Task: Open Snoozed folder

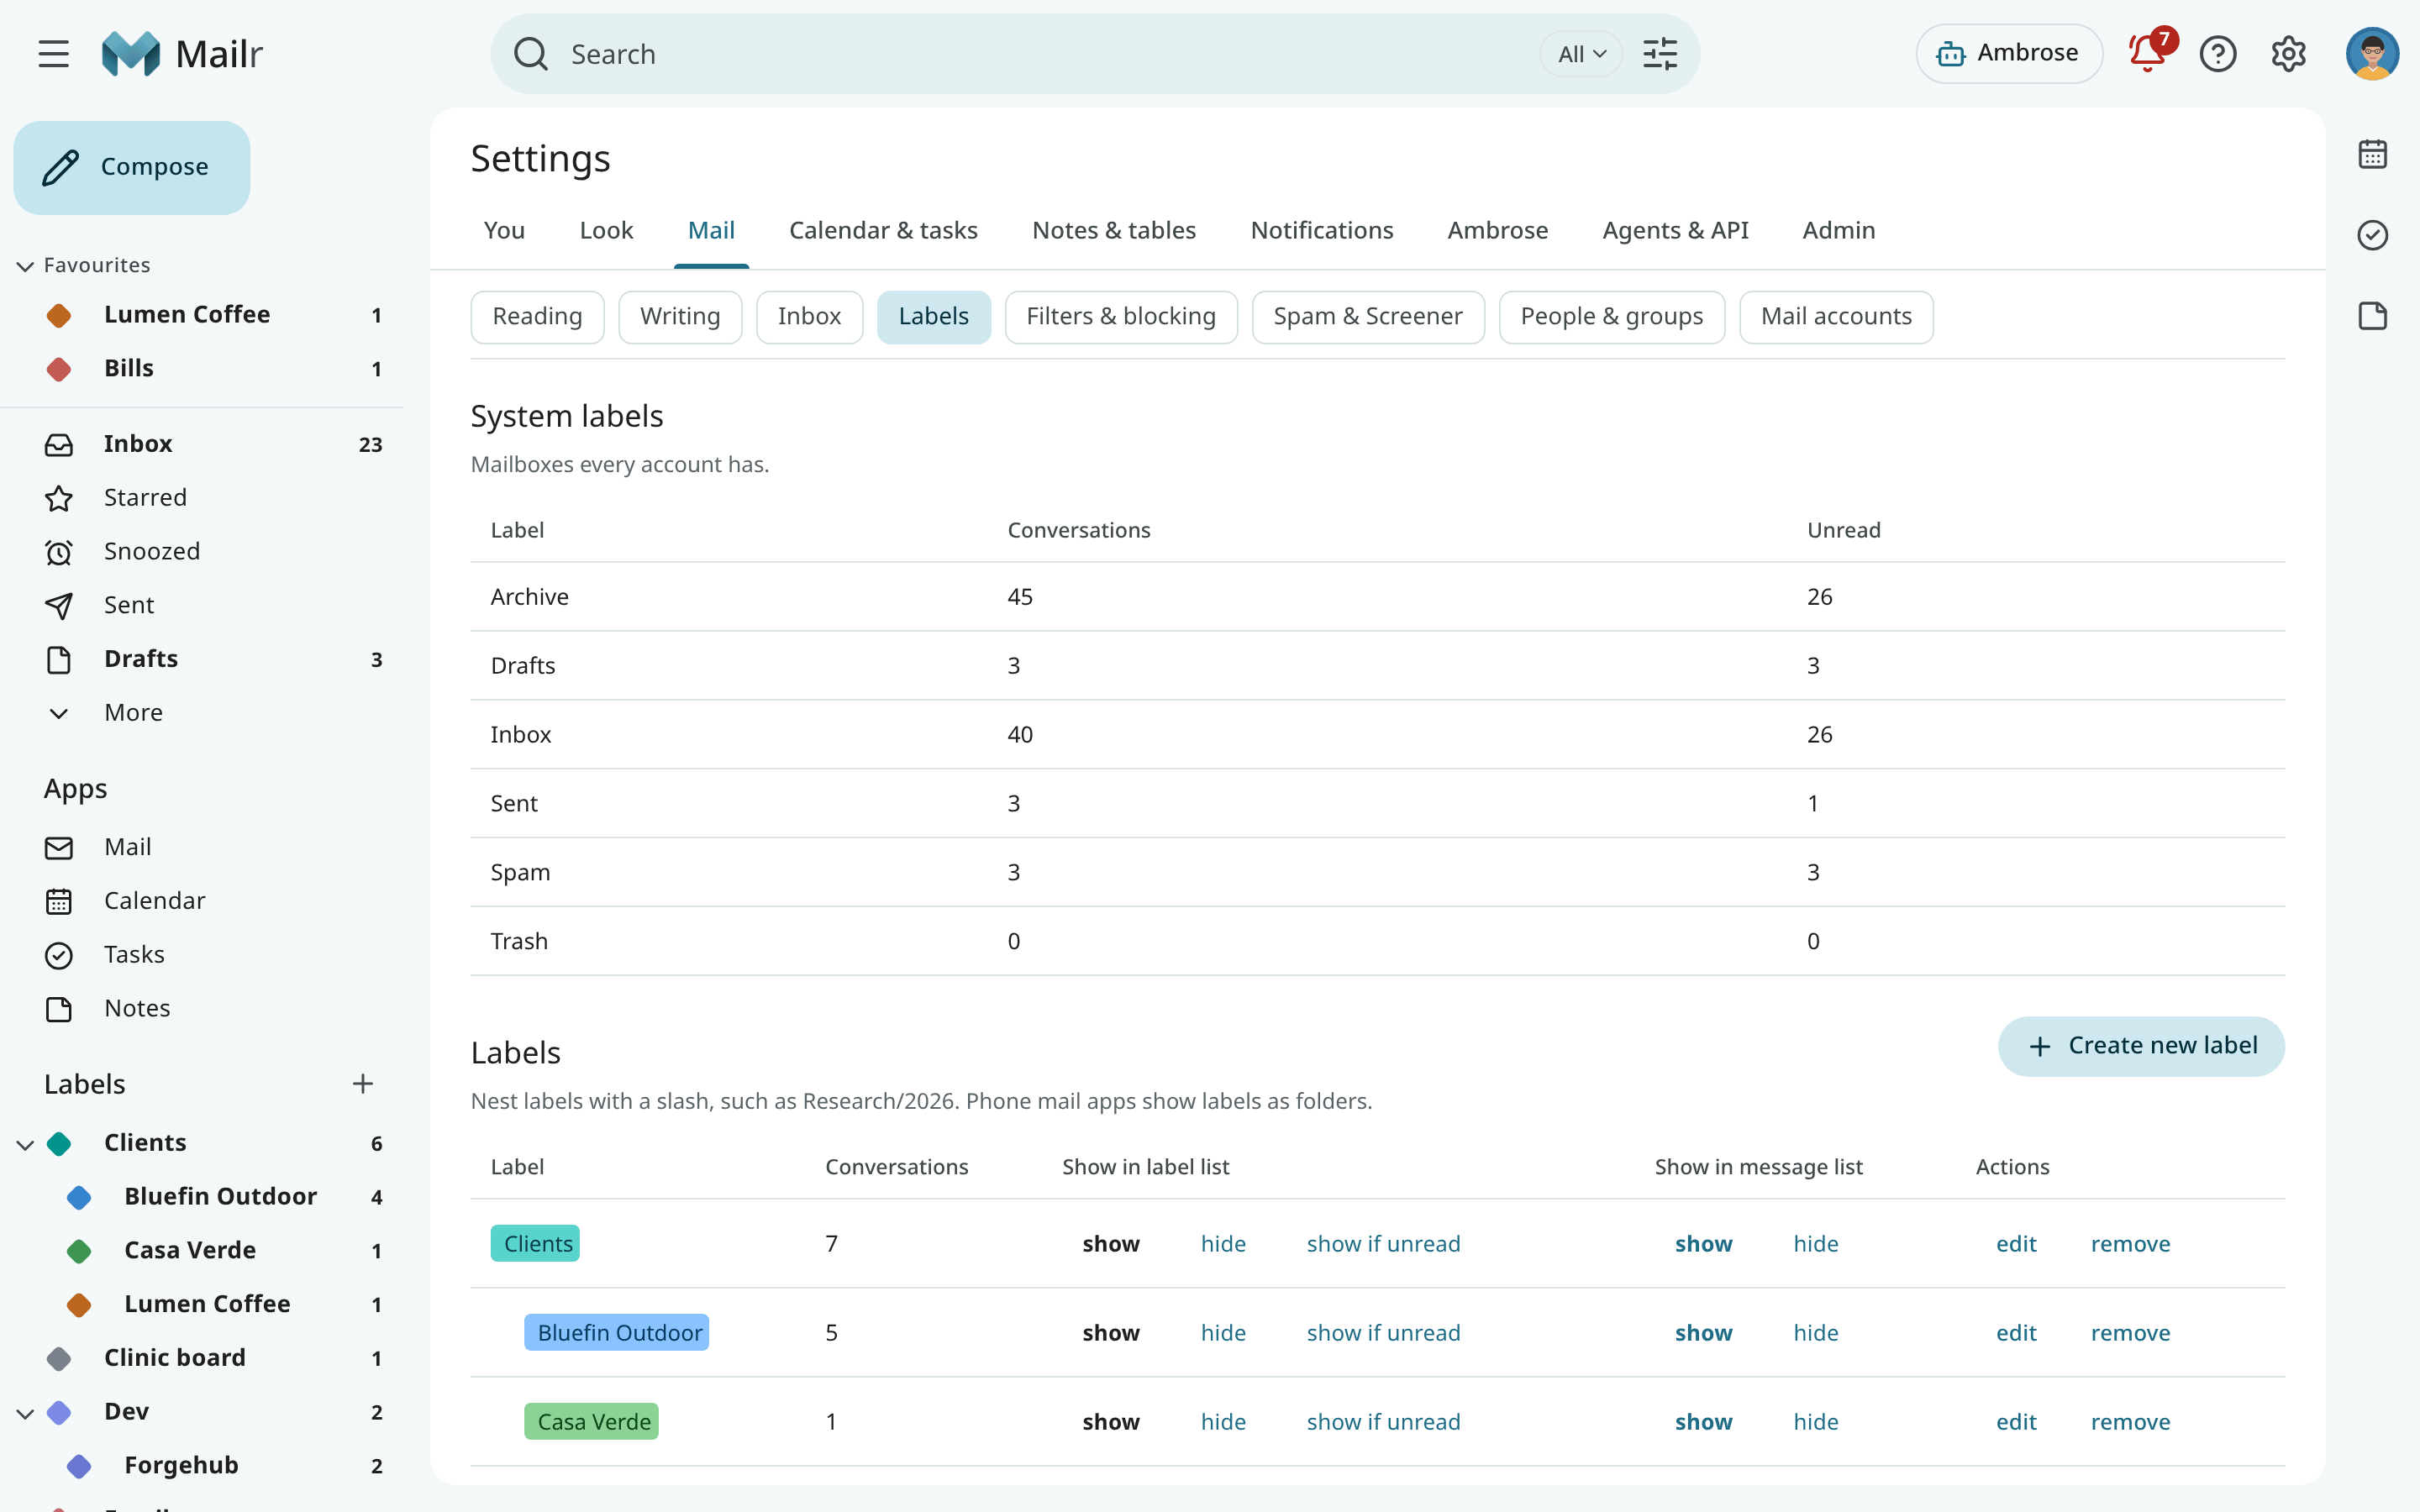Action: [201, 551]
